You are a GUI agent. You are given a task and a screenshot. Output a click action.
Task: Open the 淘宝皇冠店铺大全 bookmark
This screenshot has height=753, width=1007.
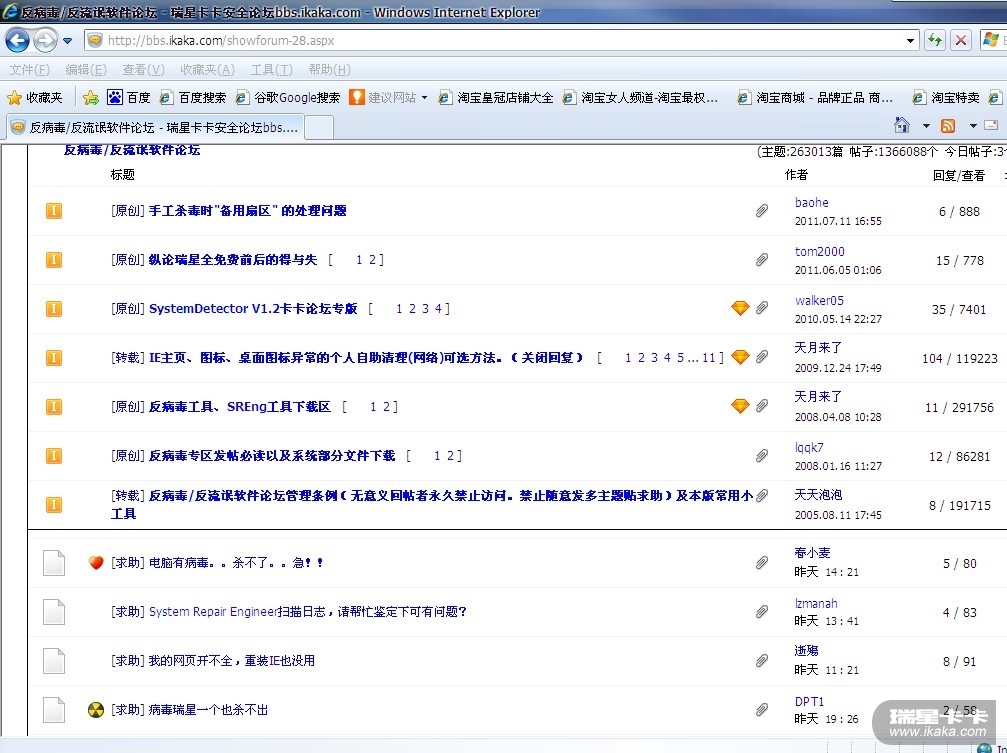coord(495,98)
